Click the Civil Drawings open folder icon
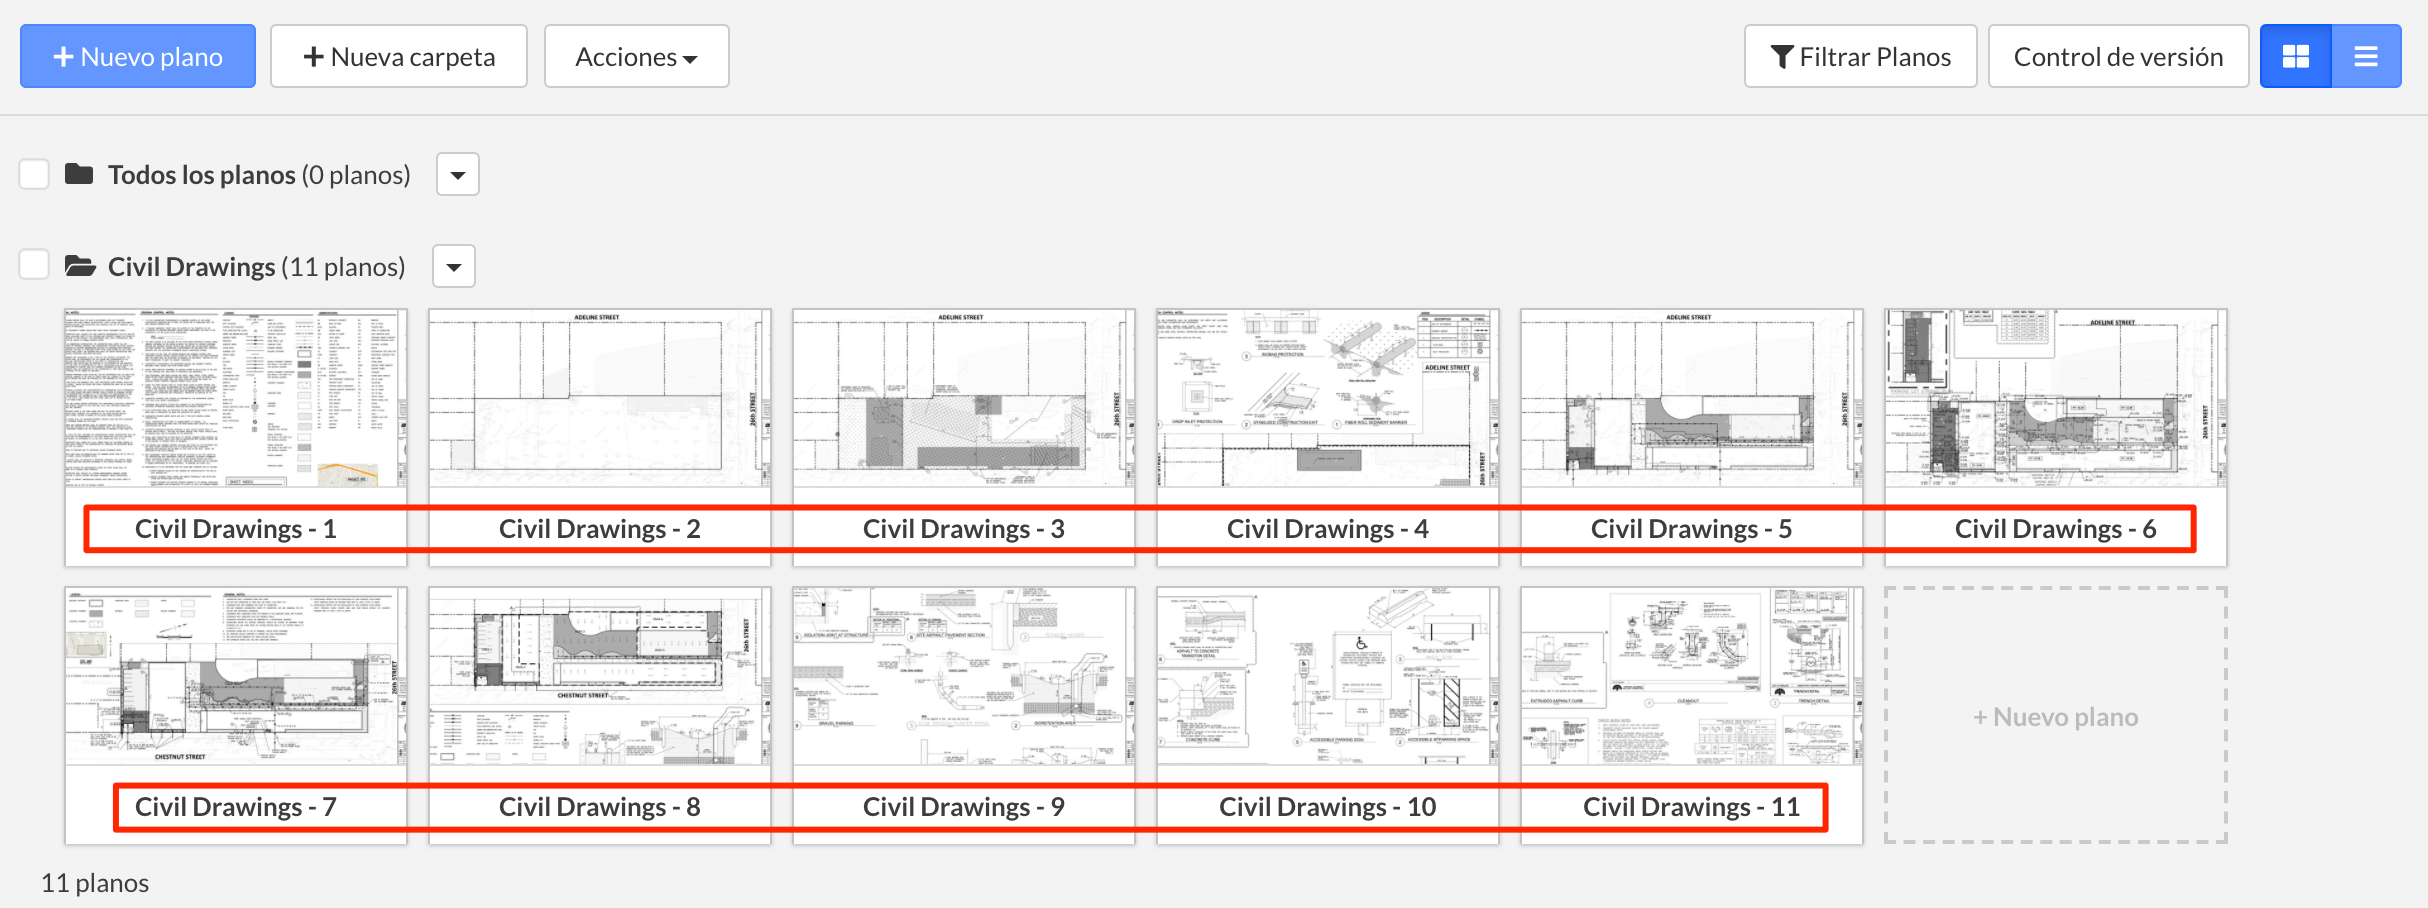This screenshot has height=908, width=2428. tap(80, 266)
